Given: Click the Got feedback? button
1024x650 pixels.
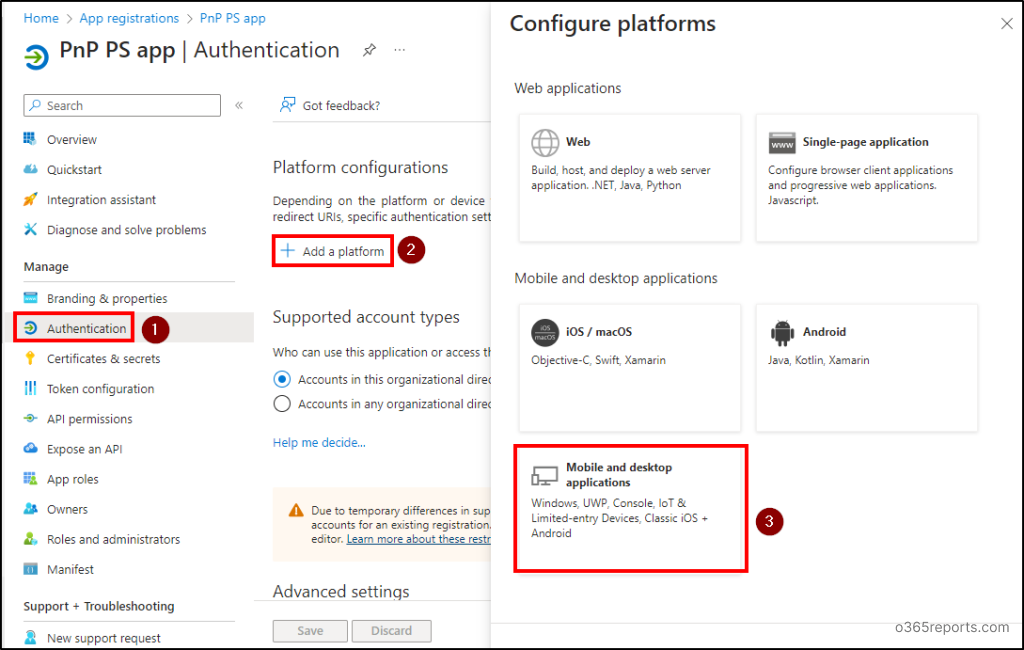Looking at the screenshot, I should (330, 105).
